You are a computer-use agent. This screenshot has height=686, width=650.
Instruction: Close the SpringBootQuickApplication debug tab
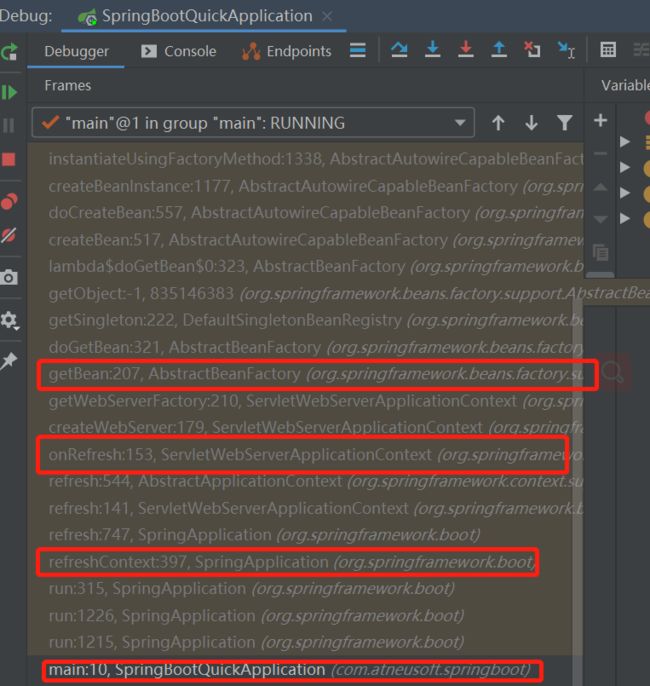click(x=327, y=17)
